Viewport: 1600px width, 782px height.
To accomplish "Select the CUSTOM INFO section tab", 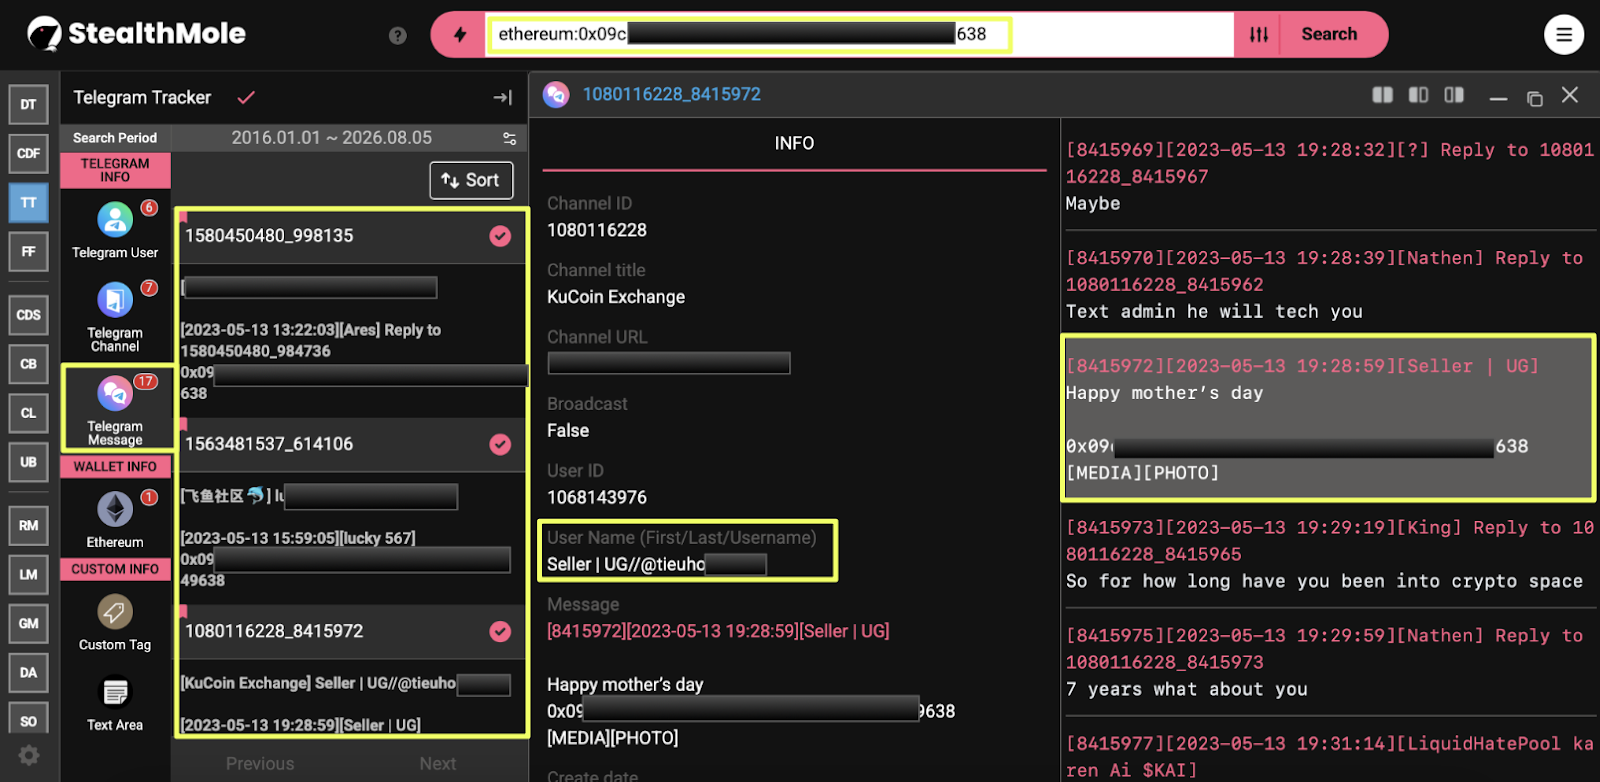I will (x=115, y=568).
